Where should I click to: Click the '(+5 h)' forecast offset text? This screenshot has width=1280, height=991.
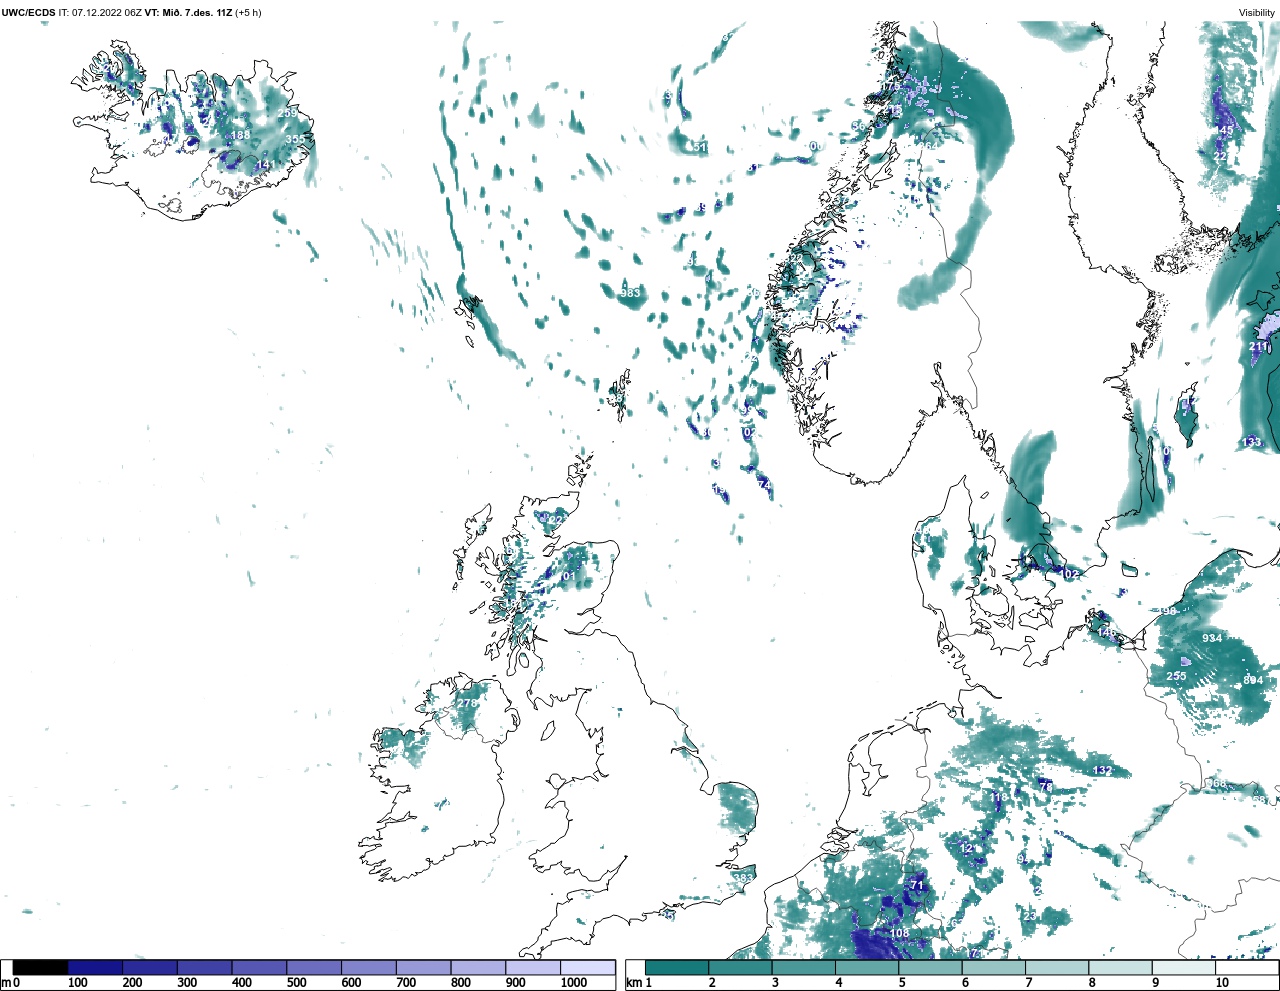pyautogui.click(x=249, y=13)
